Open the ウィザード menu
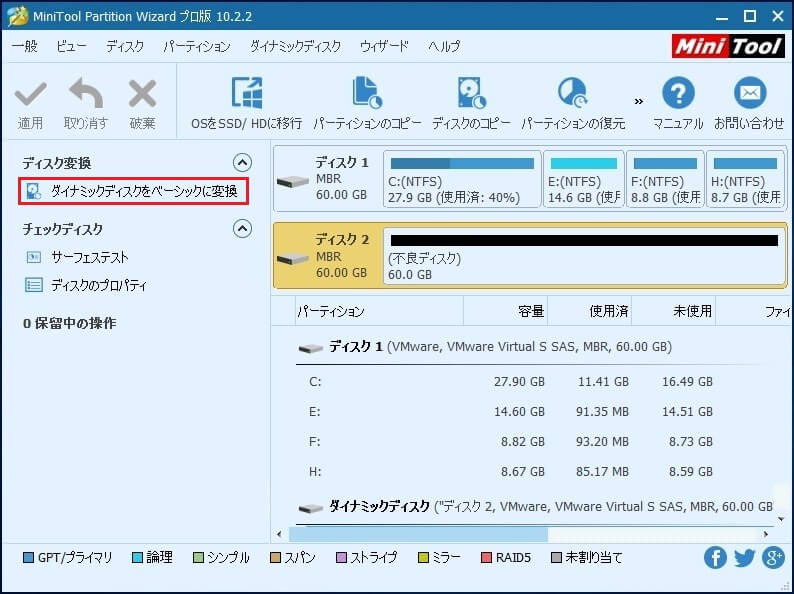794x594 pixels. 384,46
